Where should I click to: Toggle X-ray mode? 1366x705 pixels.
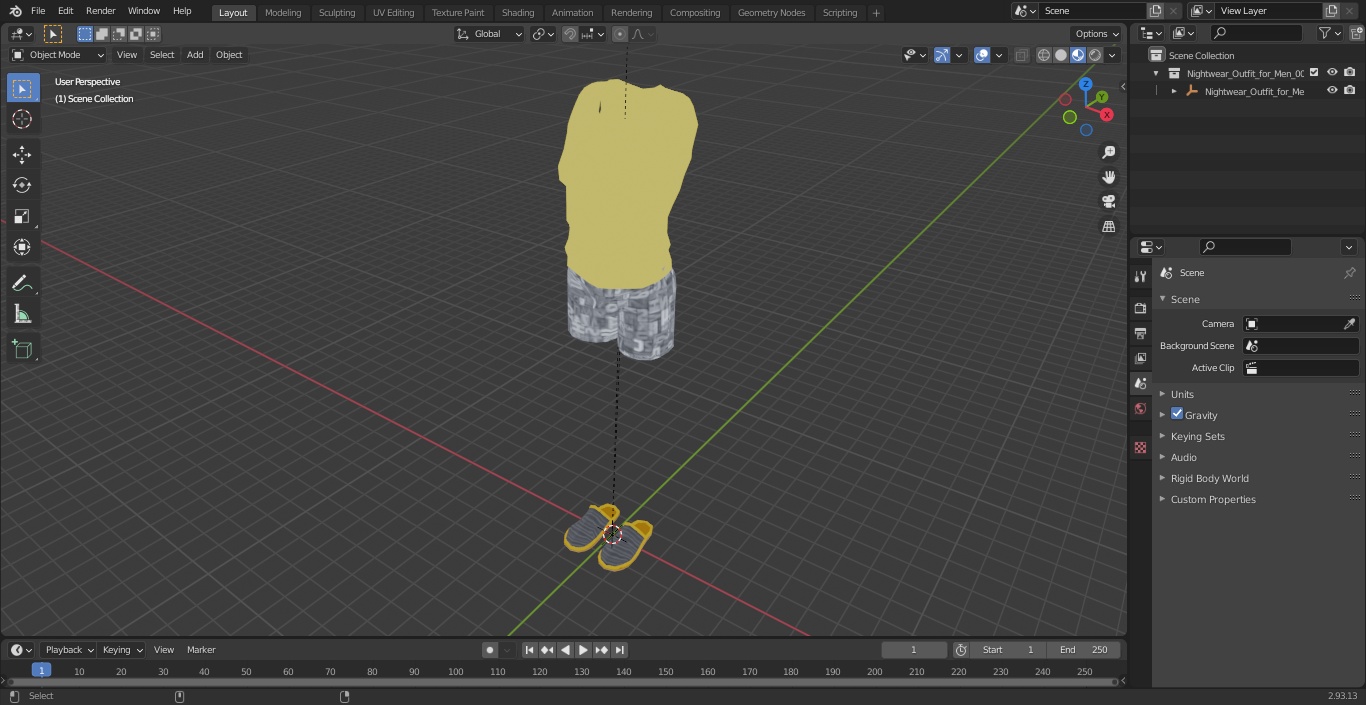1021,55
